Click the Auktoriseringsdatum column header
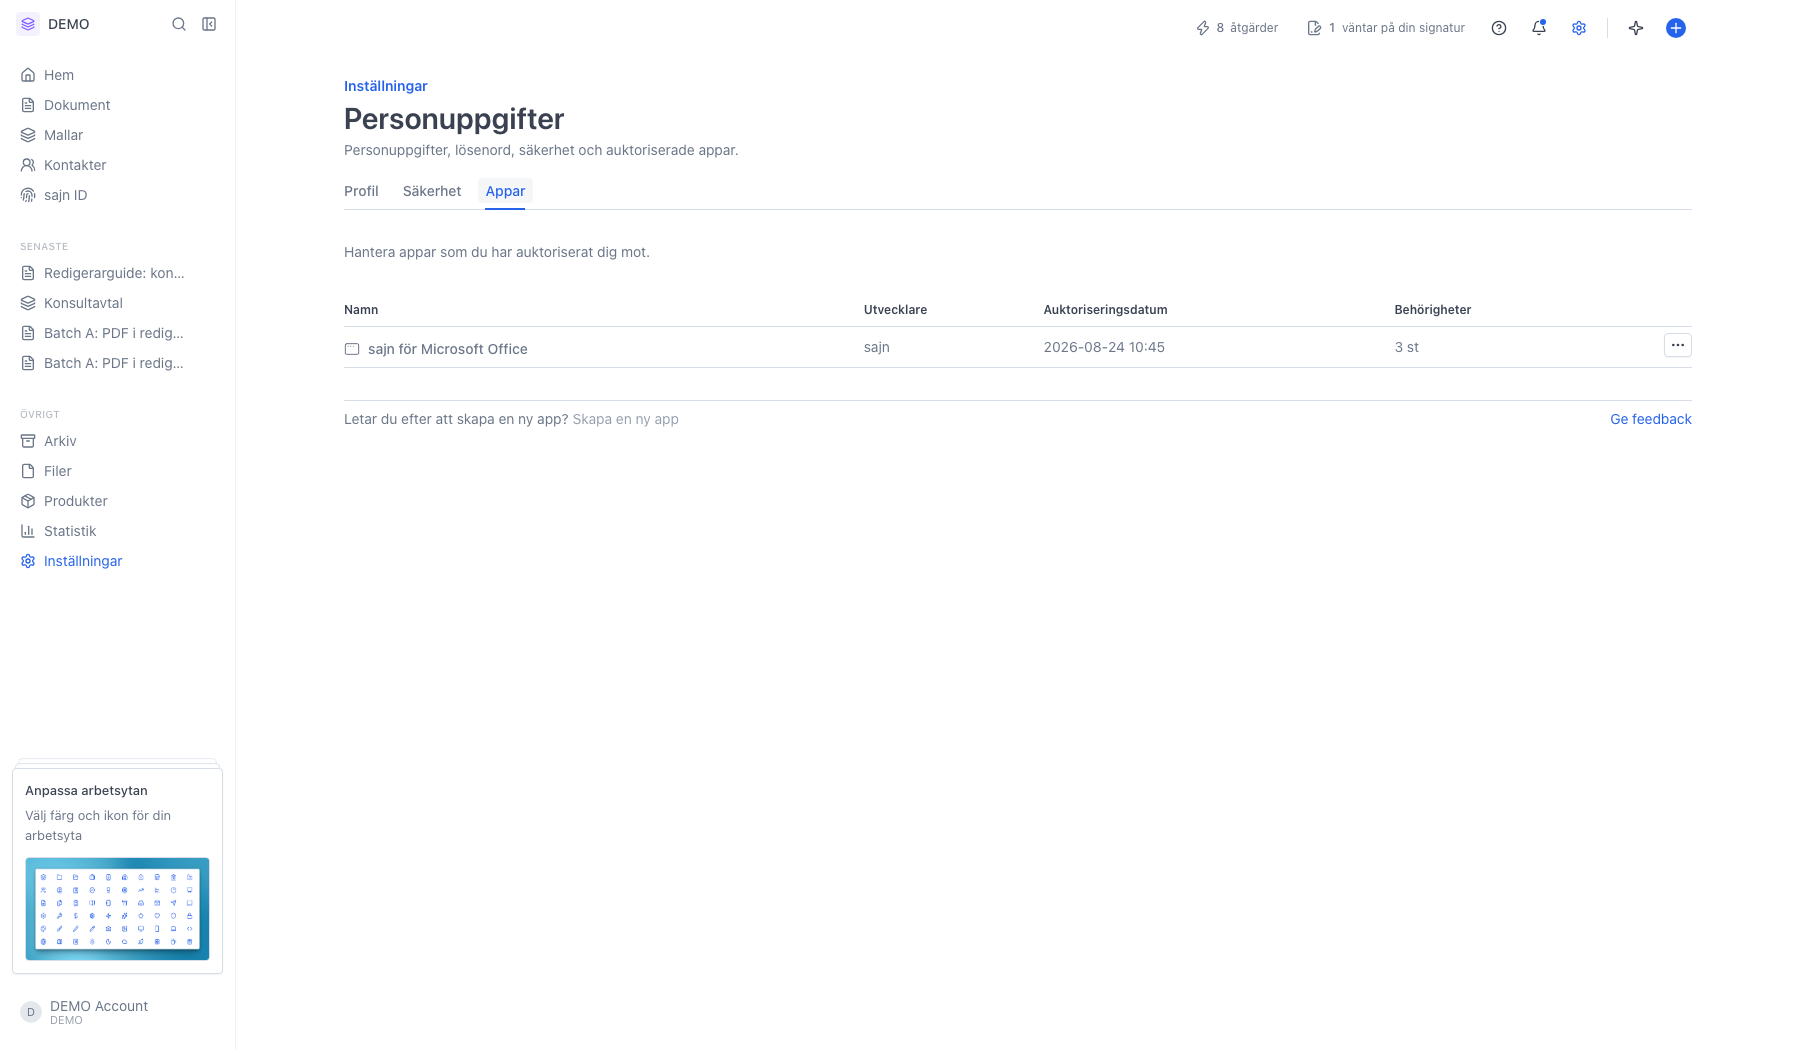This screenshot has width=1800, height=1050. [x=1105, y=310]
